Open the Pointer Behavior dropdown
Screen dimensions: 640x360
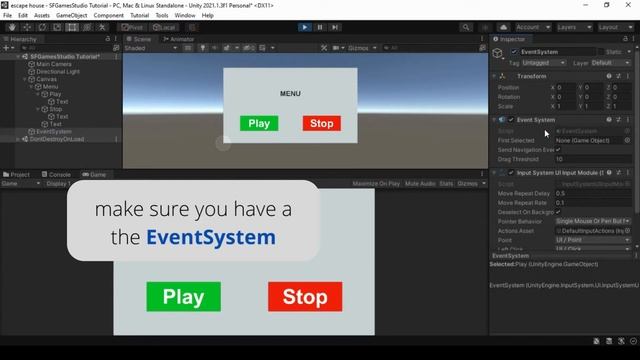(593, 221)
